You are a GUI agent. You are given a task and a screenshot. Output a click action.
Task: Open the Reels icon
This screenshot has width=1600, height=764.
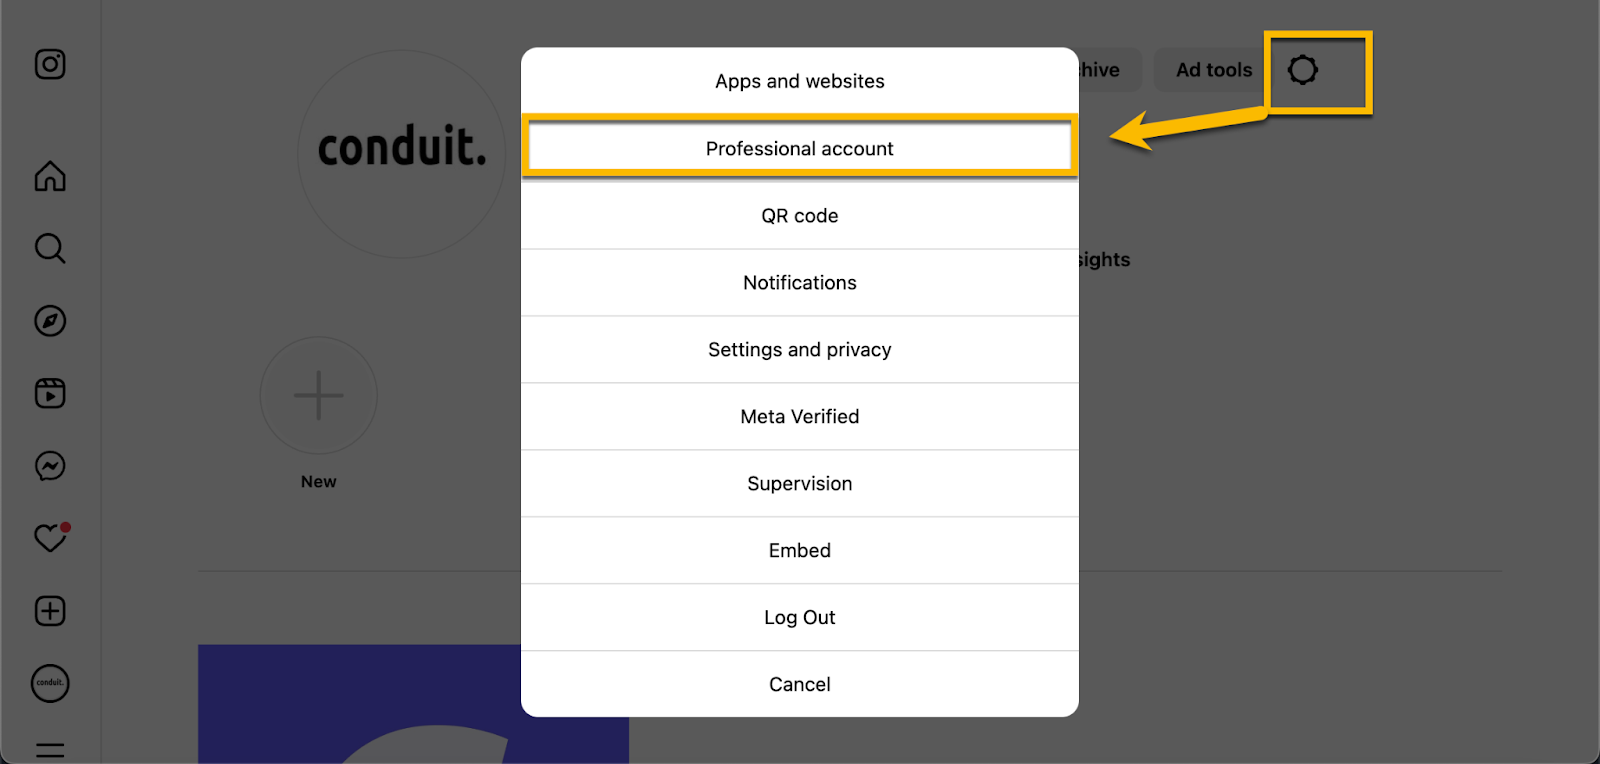(x=50, y=393)
